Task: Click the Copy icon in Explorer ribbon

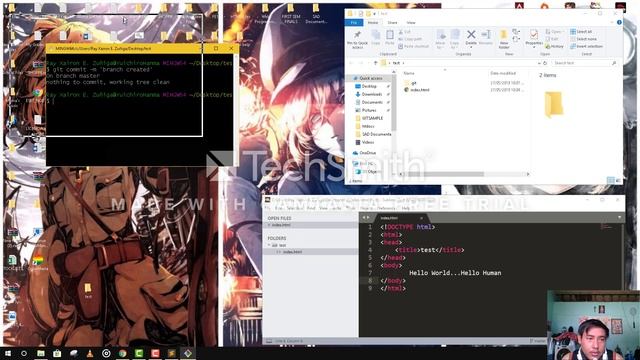Action: (x=376, y=38)
